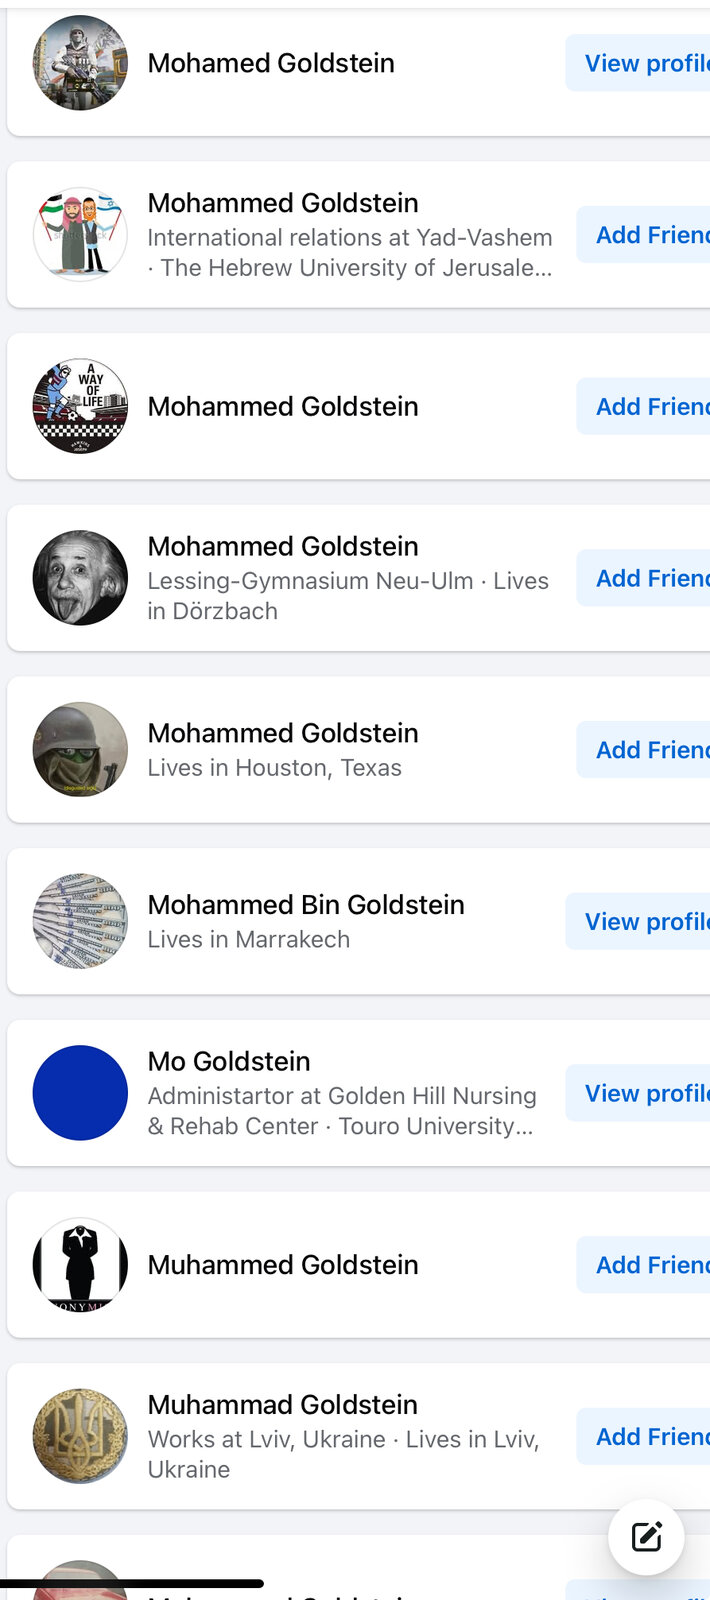The height and width of the screenshot is (1600, 710).
Task: Tap the golden trident emblem avatar
Action: (80, 1436)
